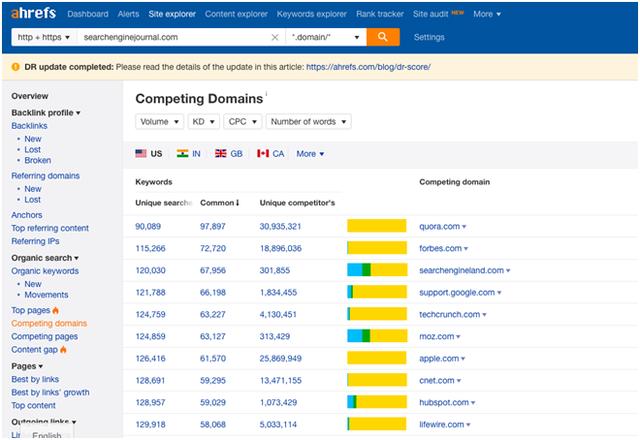This screenshot has height=440, width=640.
Task: Open Content explorer in the navigation
Action: click(236, 14)
